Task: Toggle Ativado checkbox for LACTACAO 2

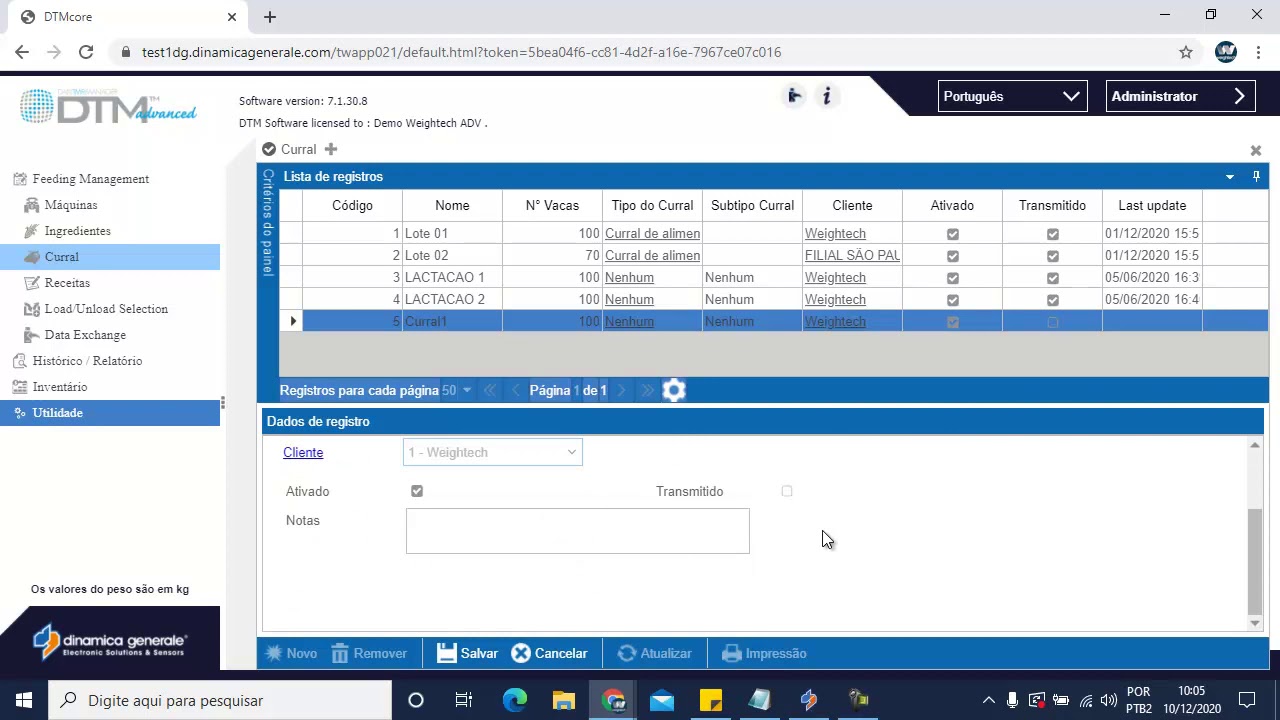Action: point(952,300)
